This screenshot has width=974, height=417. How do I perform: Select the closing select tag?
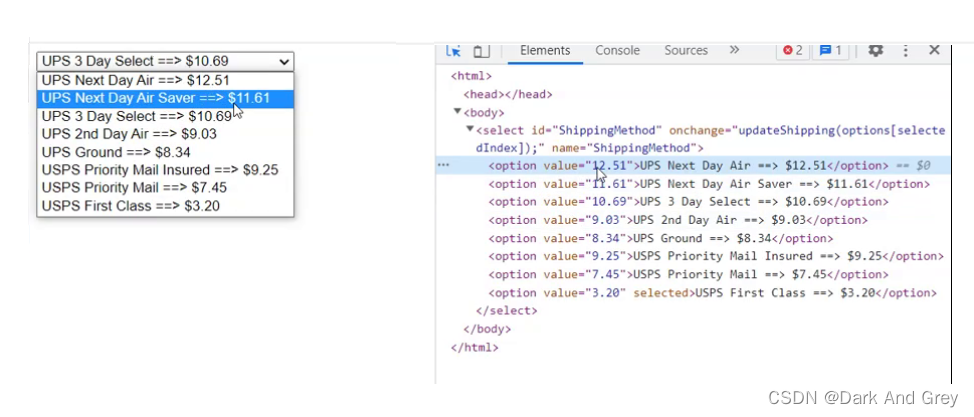click(x=506, y=311)
